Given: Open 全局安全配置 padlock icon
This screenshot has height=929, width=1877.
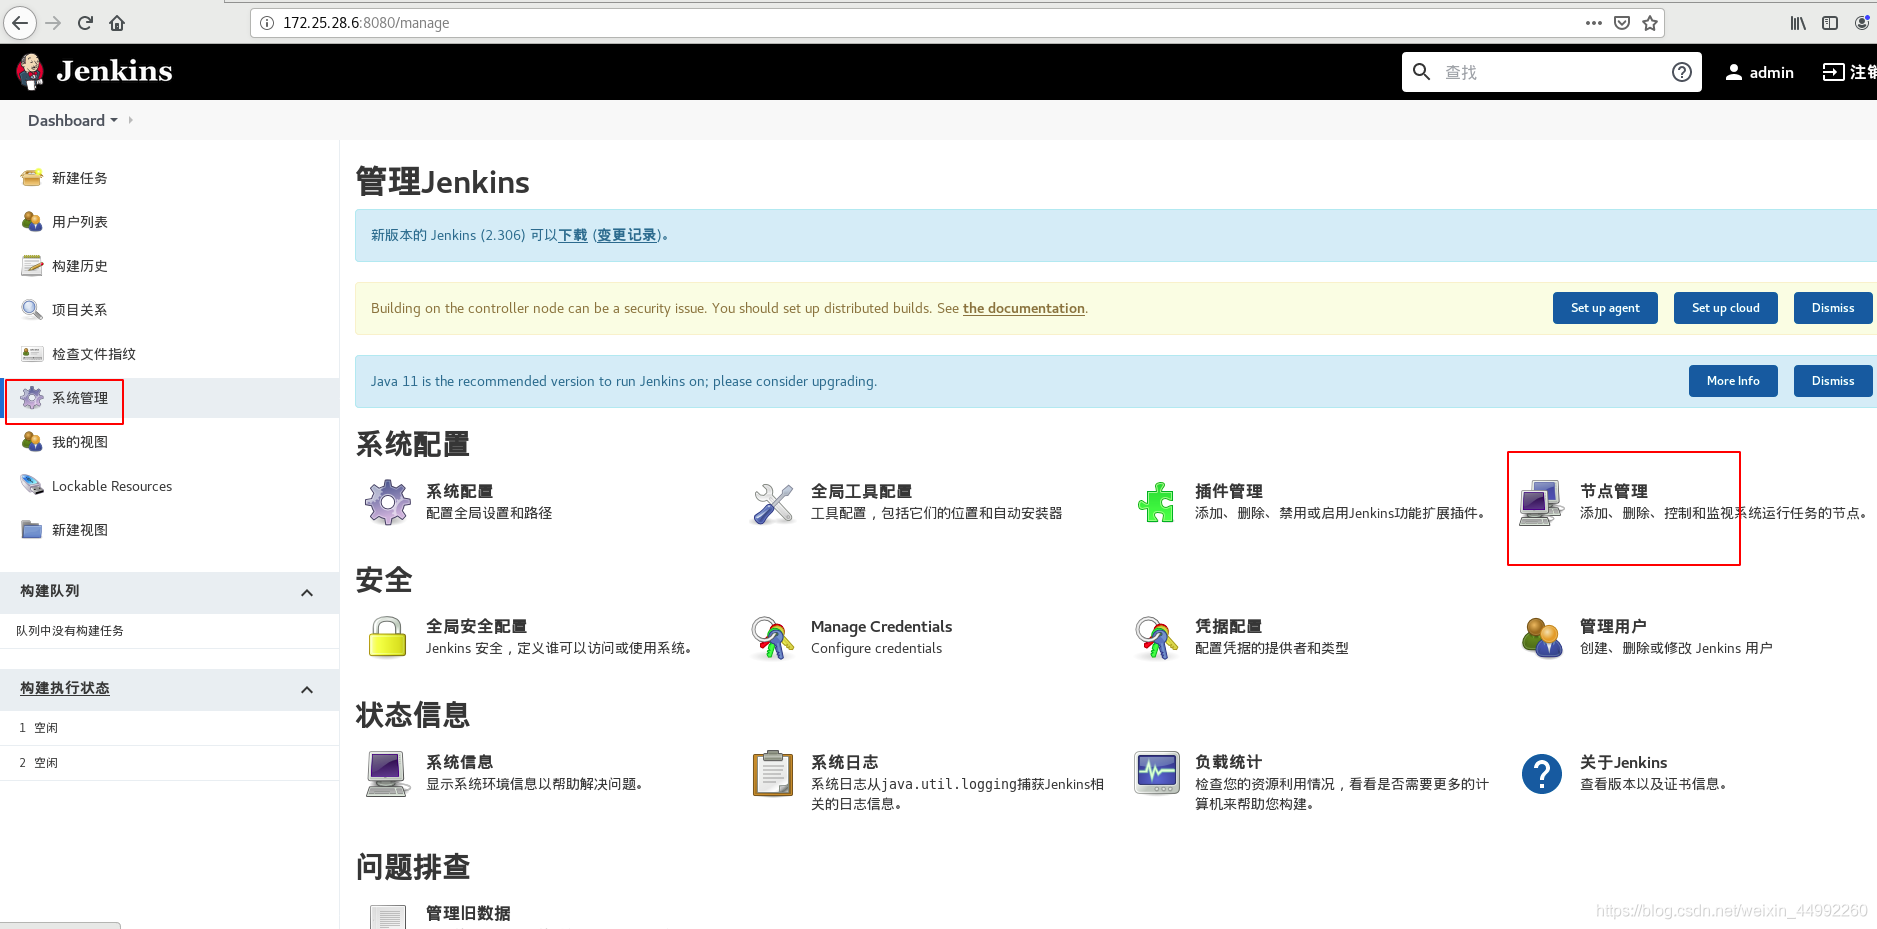Looking at the screenshot, I should click(x=388, y=638).
